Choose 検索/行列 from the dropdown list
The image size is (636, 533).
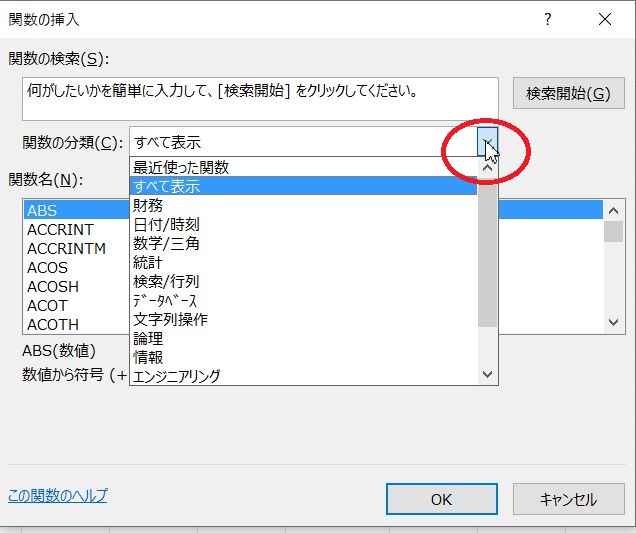point(166,281)
